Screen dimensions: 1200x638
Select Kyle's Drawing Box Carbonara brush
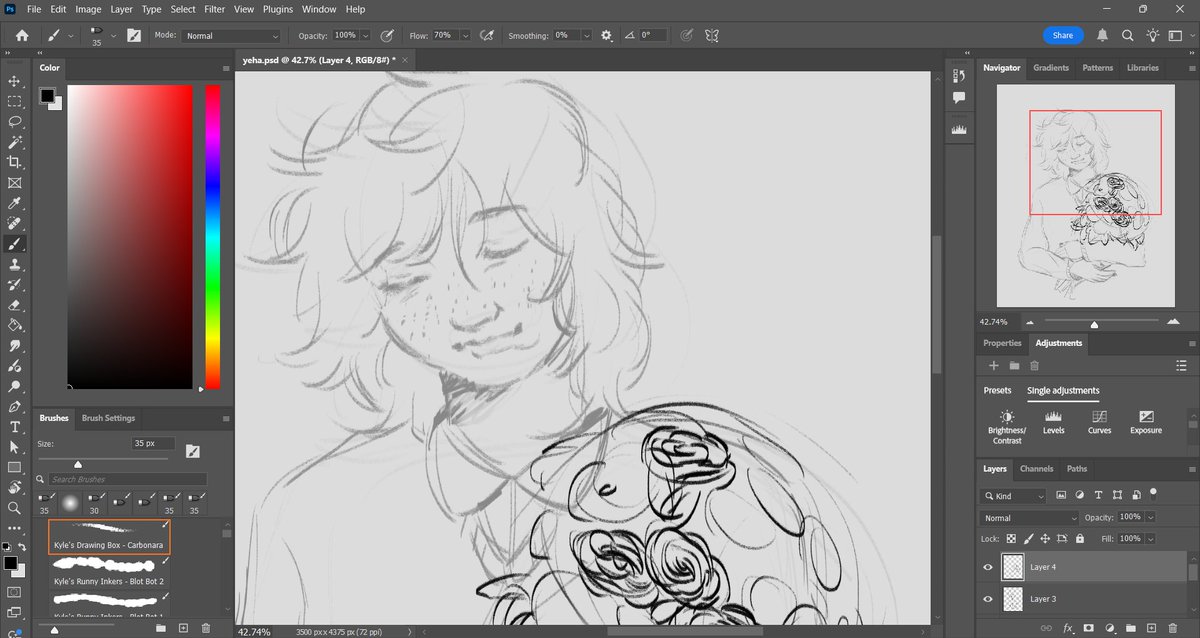(x=109, y=536)
